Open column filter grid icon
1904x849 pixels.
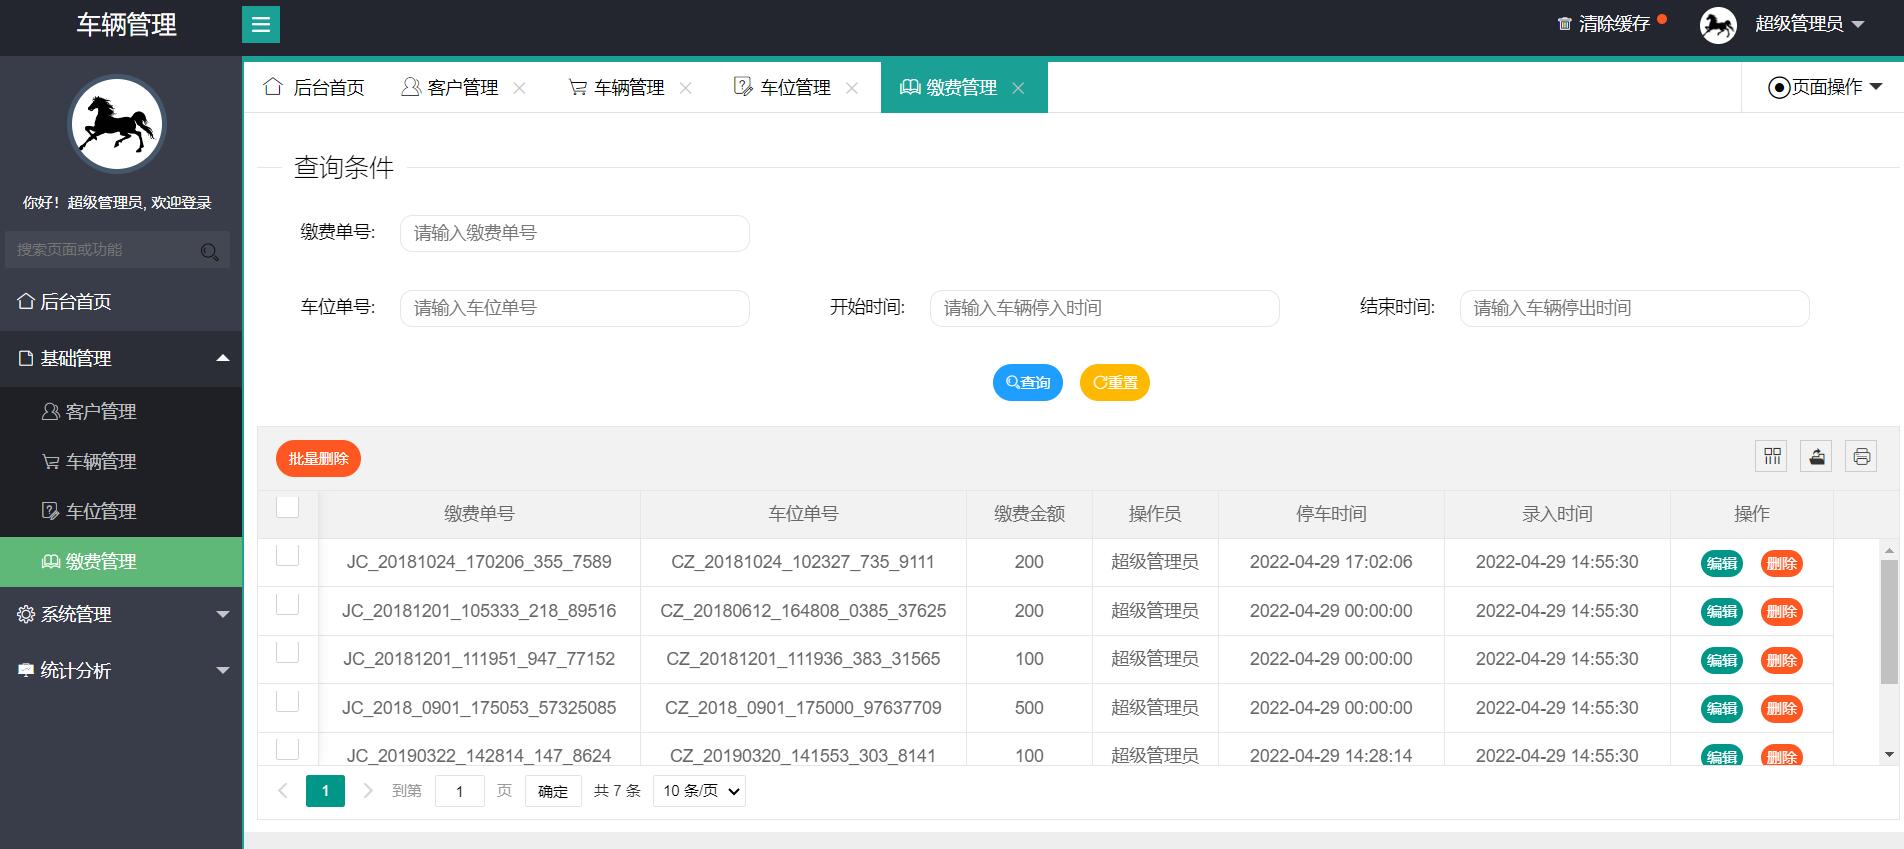tap(1772, 456)
